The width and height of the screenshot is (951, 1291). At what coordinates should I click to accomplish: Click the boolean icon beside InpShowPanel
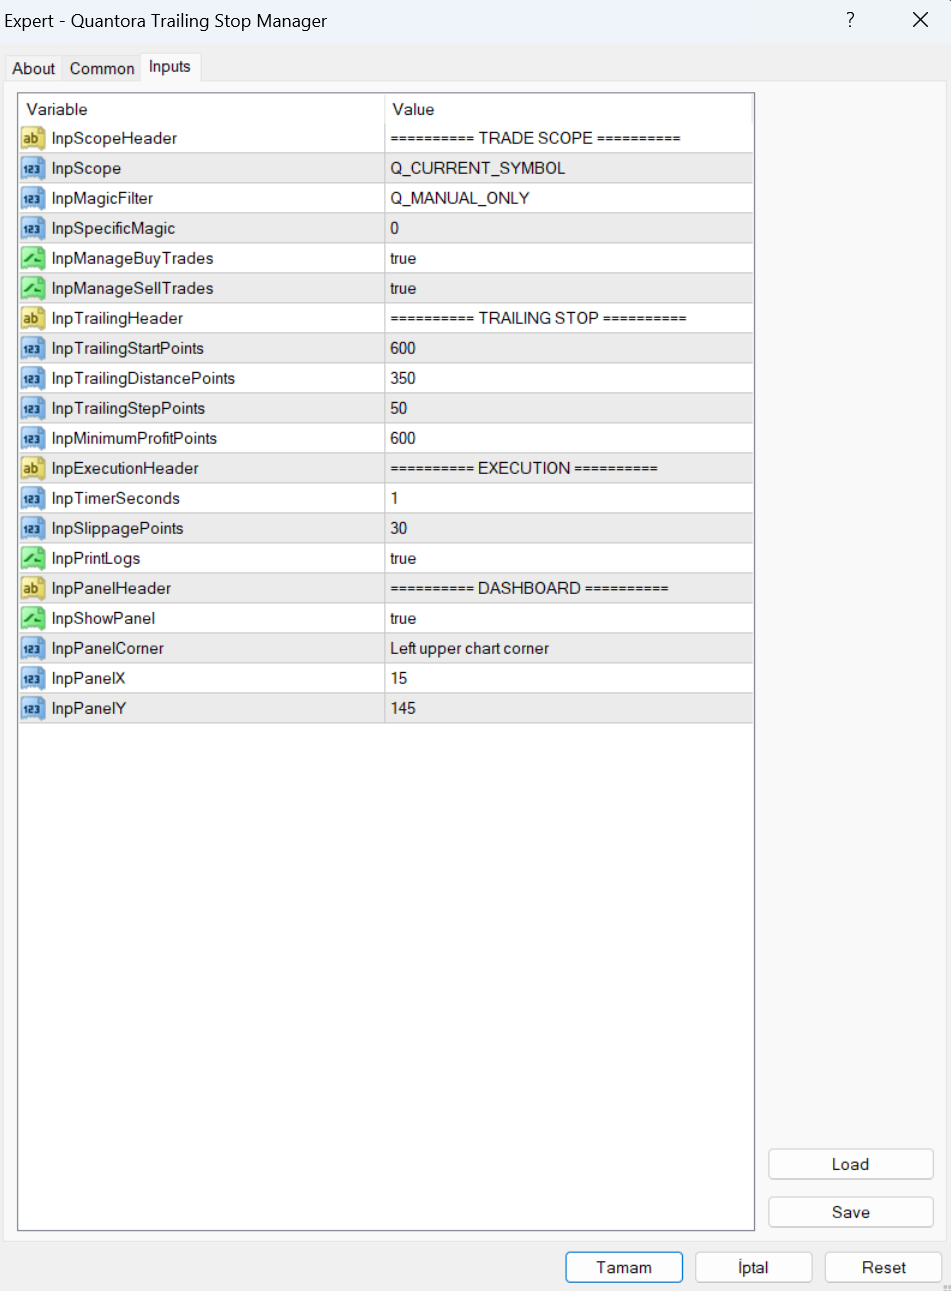click(x=32, y=618)
